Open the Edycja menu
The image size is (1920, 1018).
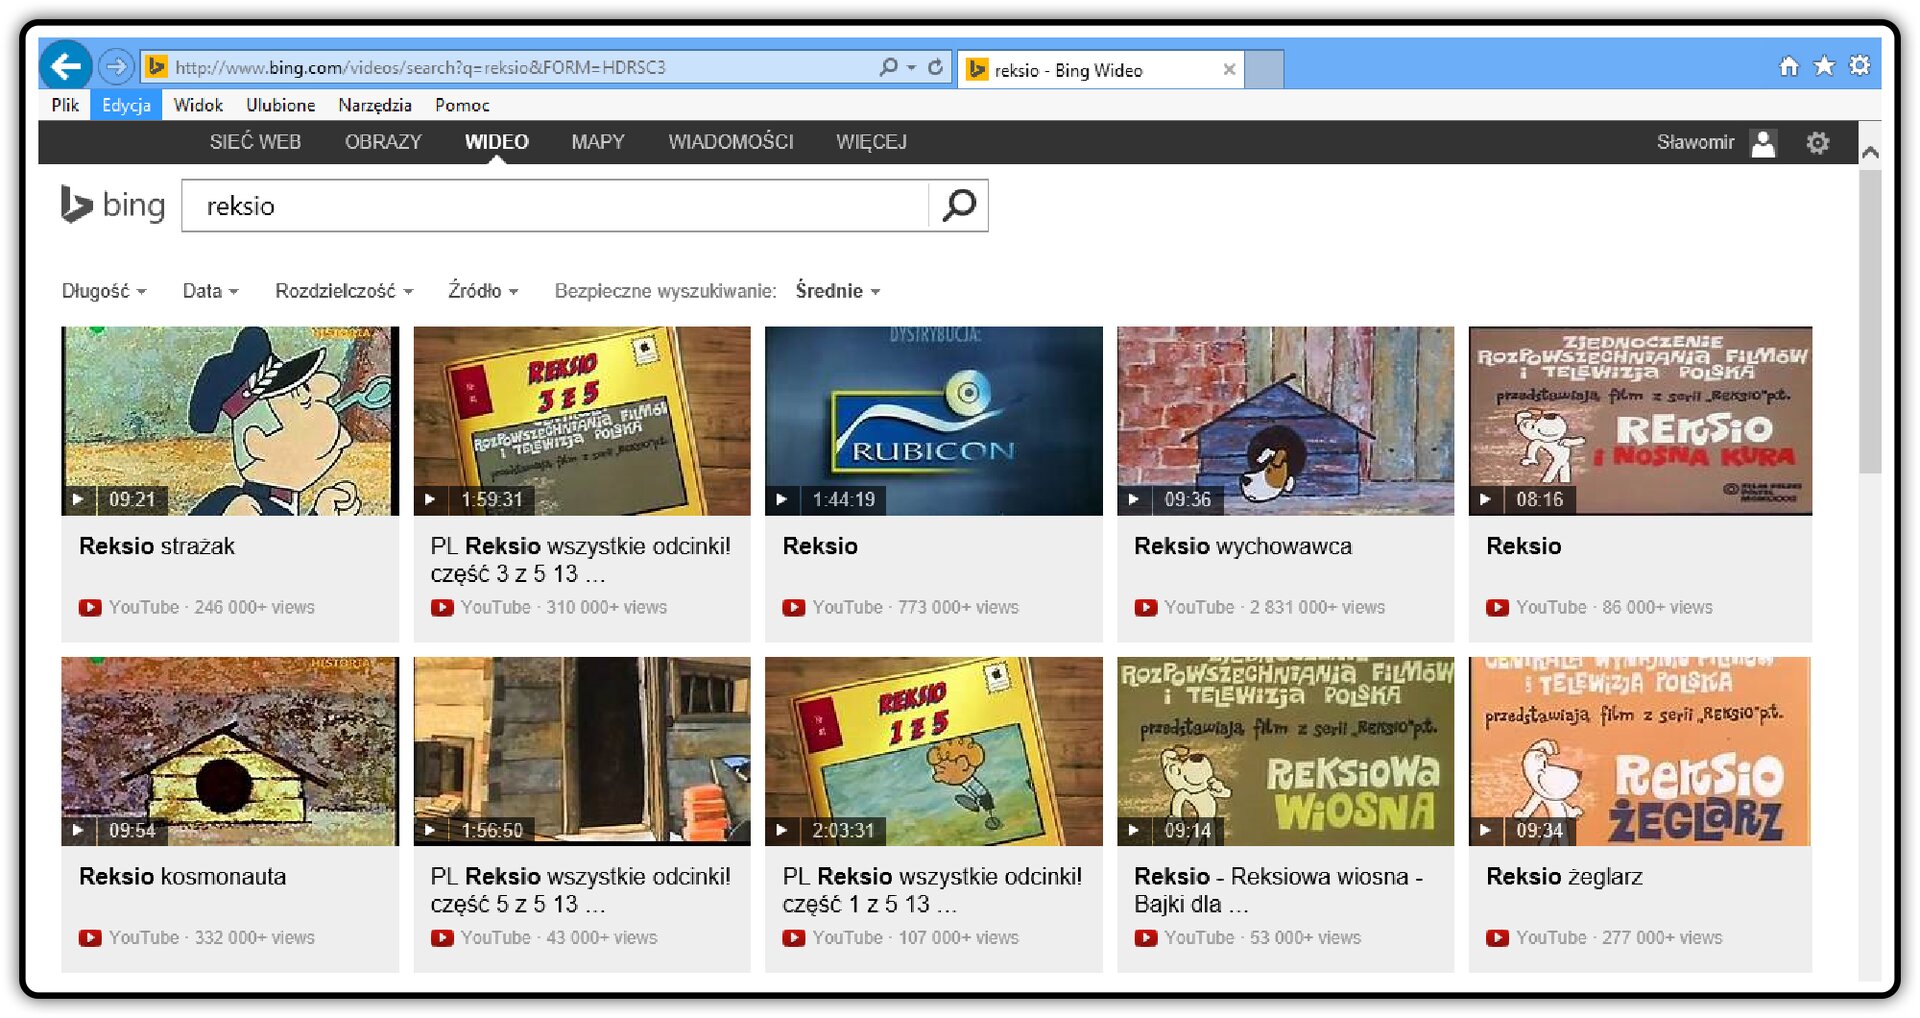(x=126, y=105)
